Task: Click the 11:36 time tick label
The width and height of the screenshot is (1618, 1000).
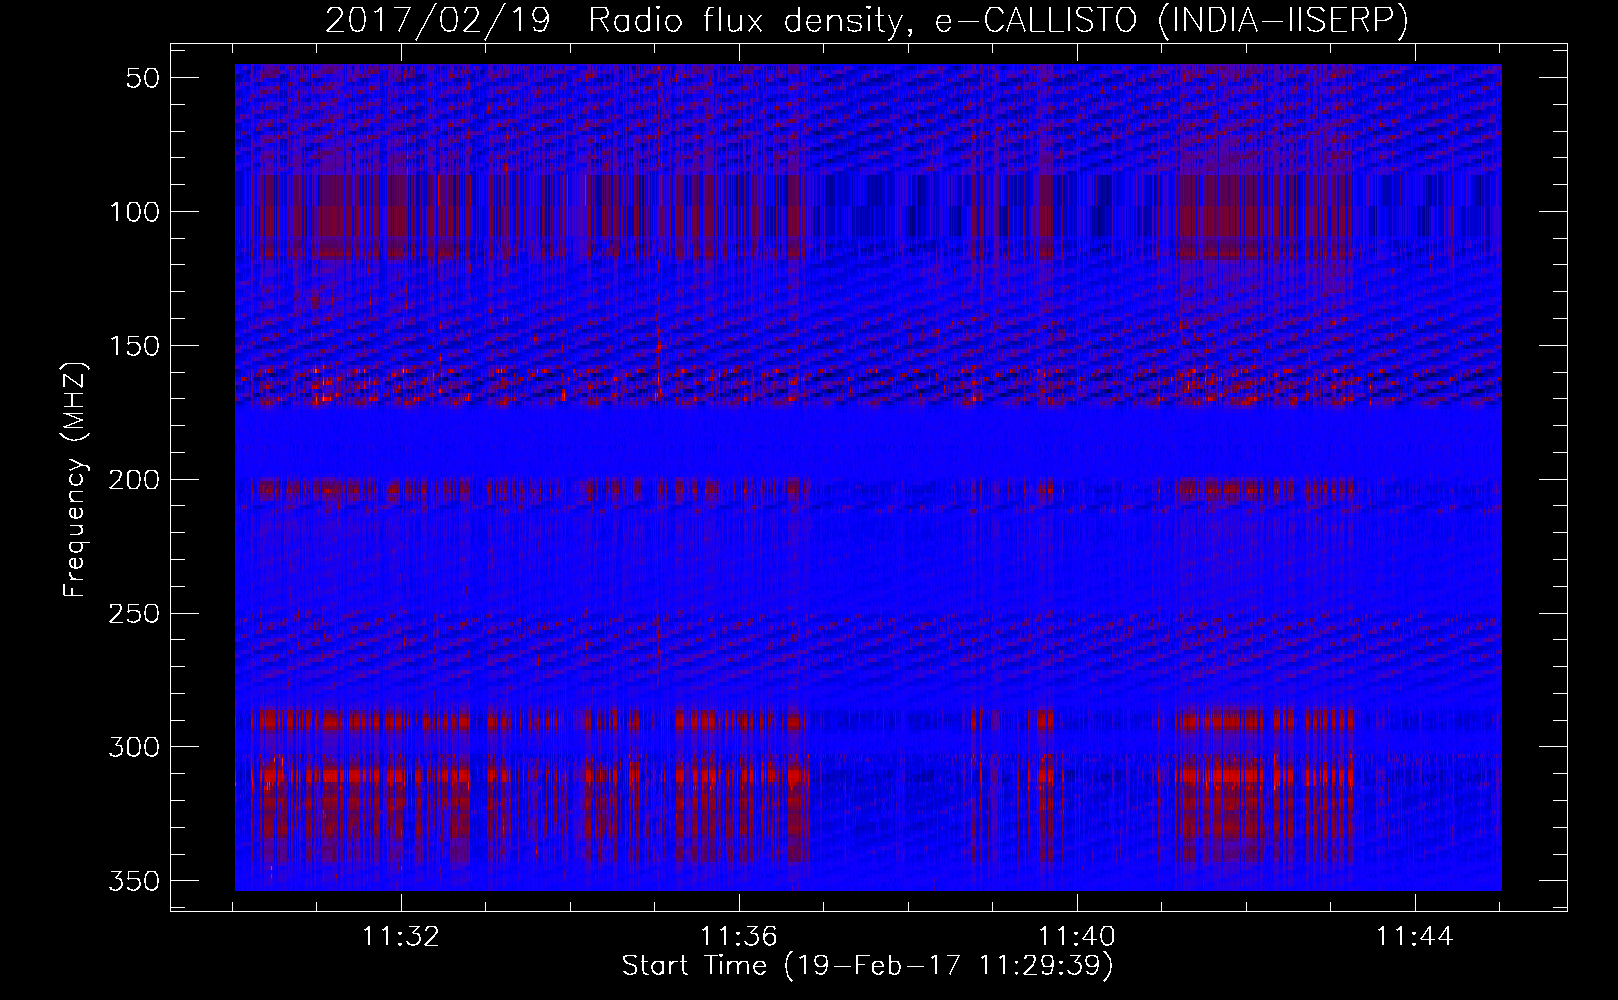Action: click(x=739, y=937)
